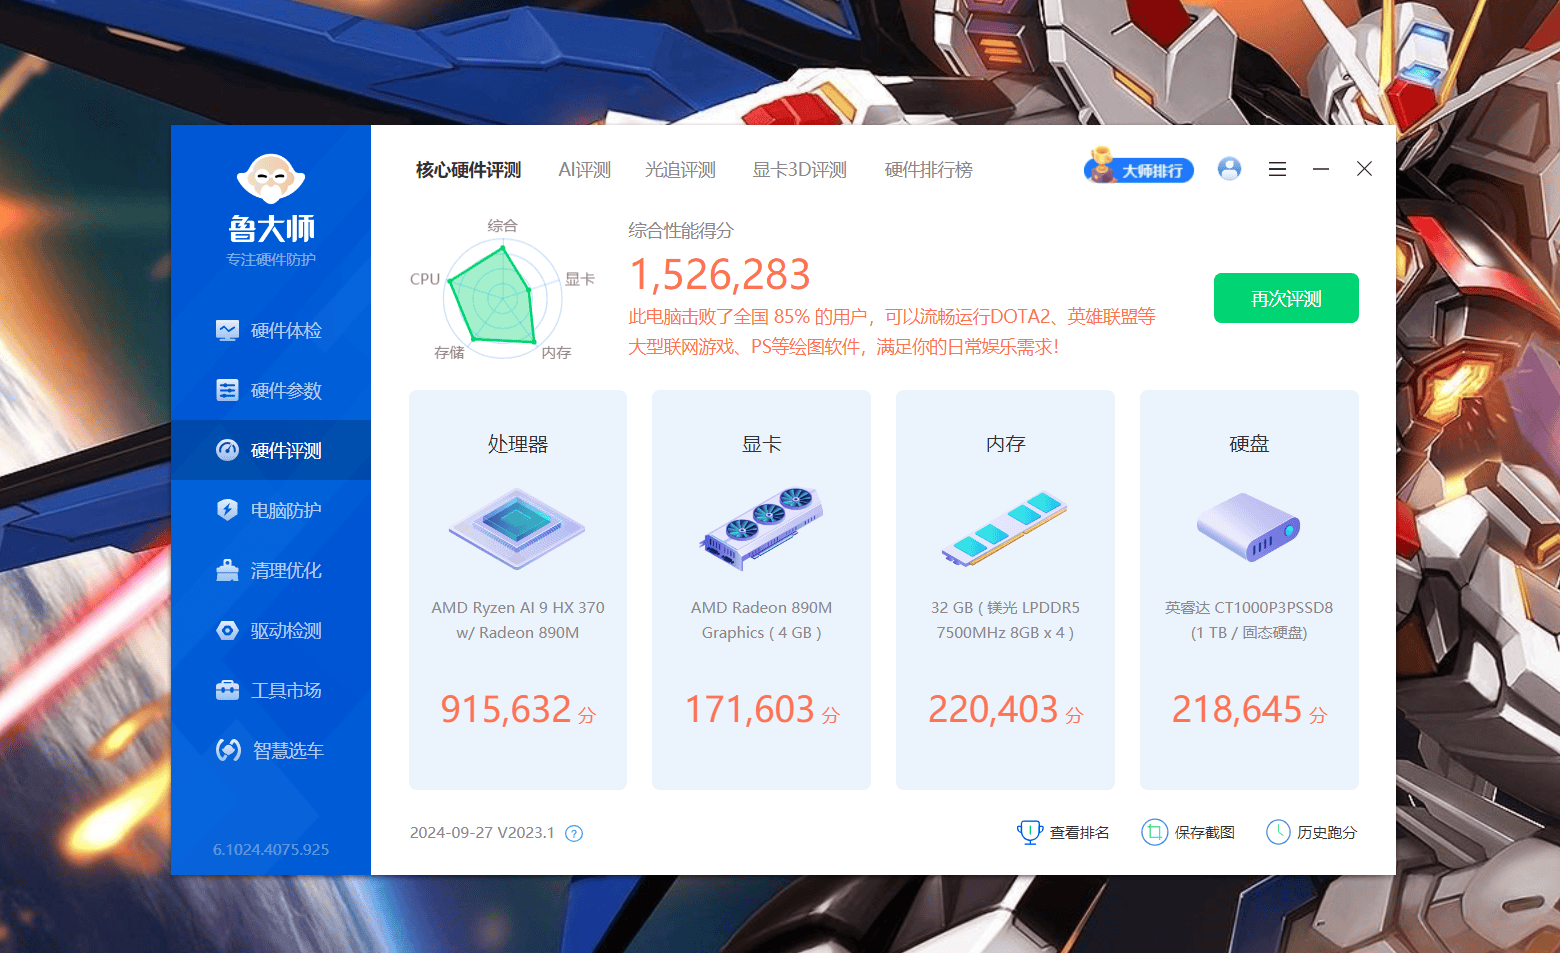Open 电脑防护 in the sidebar
Image resolution: width=1560 pixels, height=953 pixels.
[271, 510]
